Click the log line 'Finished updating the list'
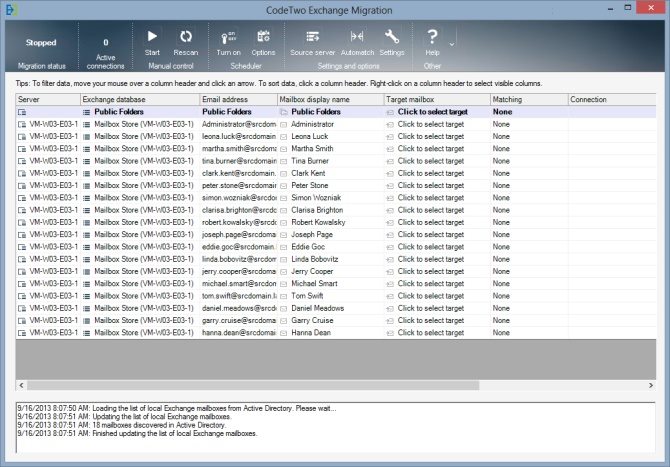670x467 pixels. click(137, 434)
